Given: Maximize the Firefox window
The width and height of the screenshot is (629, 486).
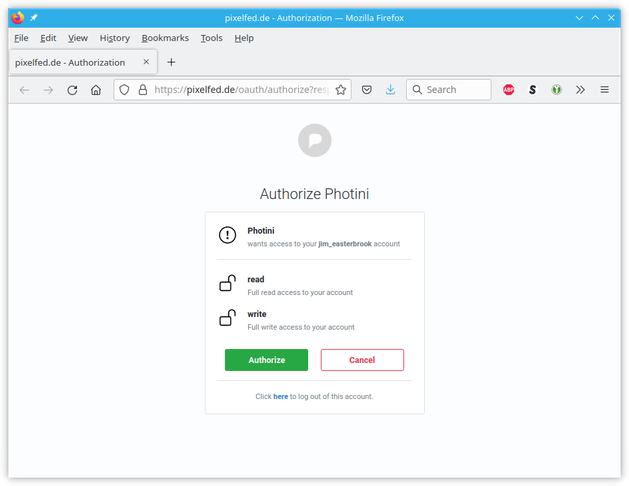Looking at the screenshot, I should coord(595,18).
